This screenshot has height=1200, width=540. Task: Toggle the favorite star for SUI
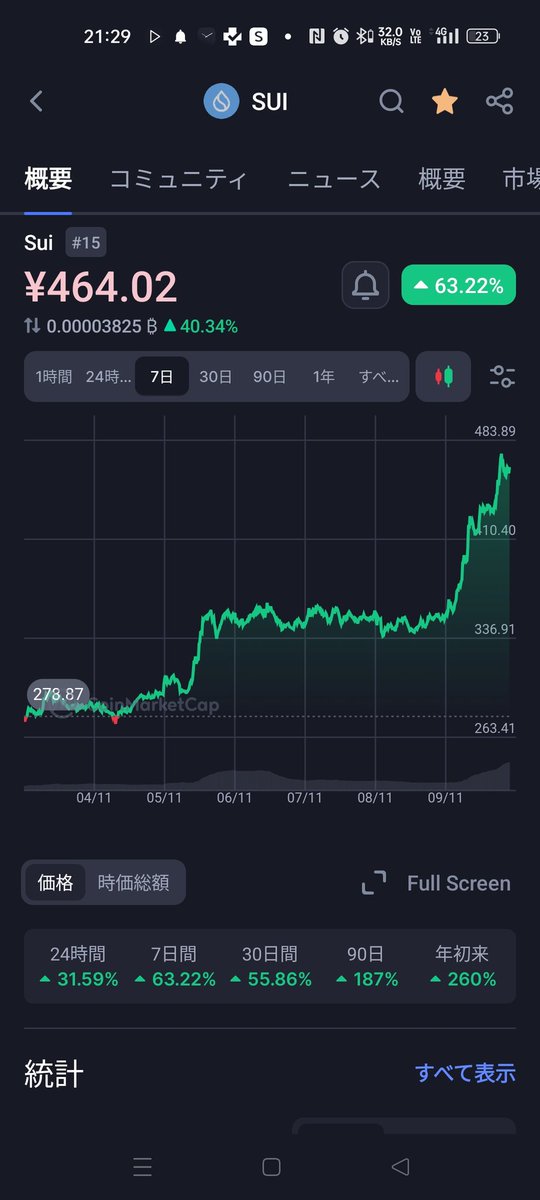coord(445,101)
